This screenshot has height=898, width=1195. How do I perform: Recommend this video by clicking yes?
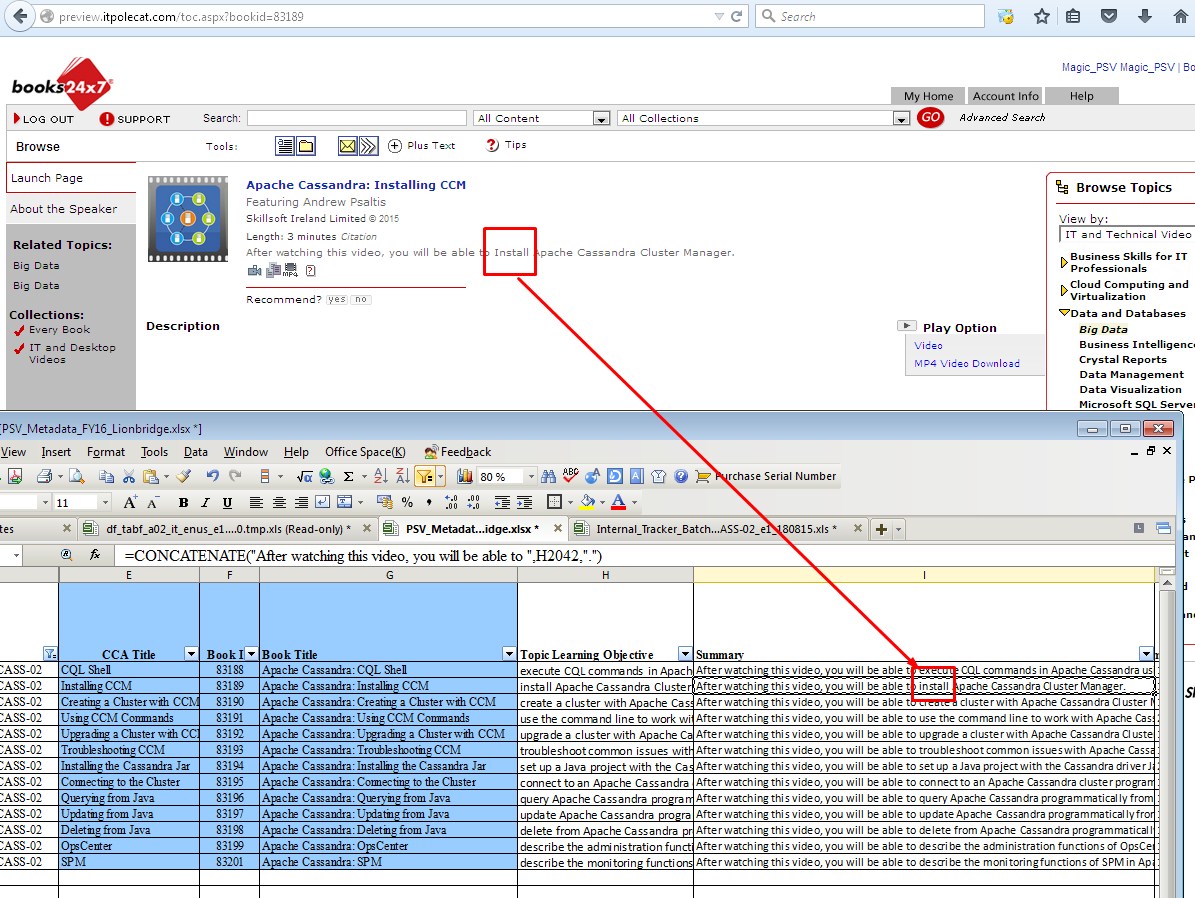336,300
